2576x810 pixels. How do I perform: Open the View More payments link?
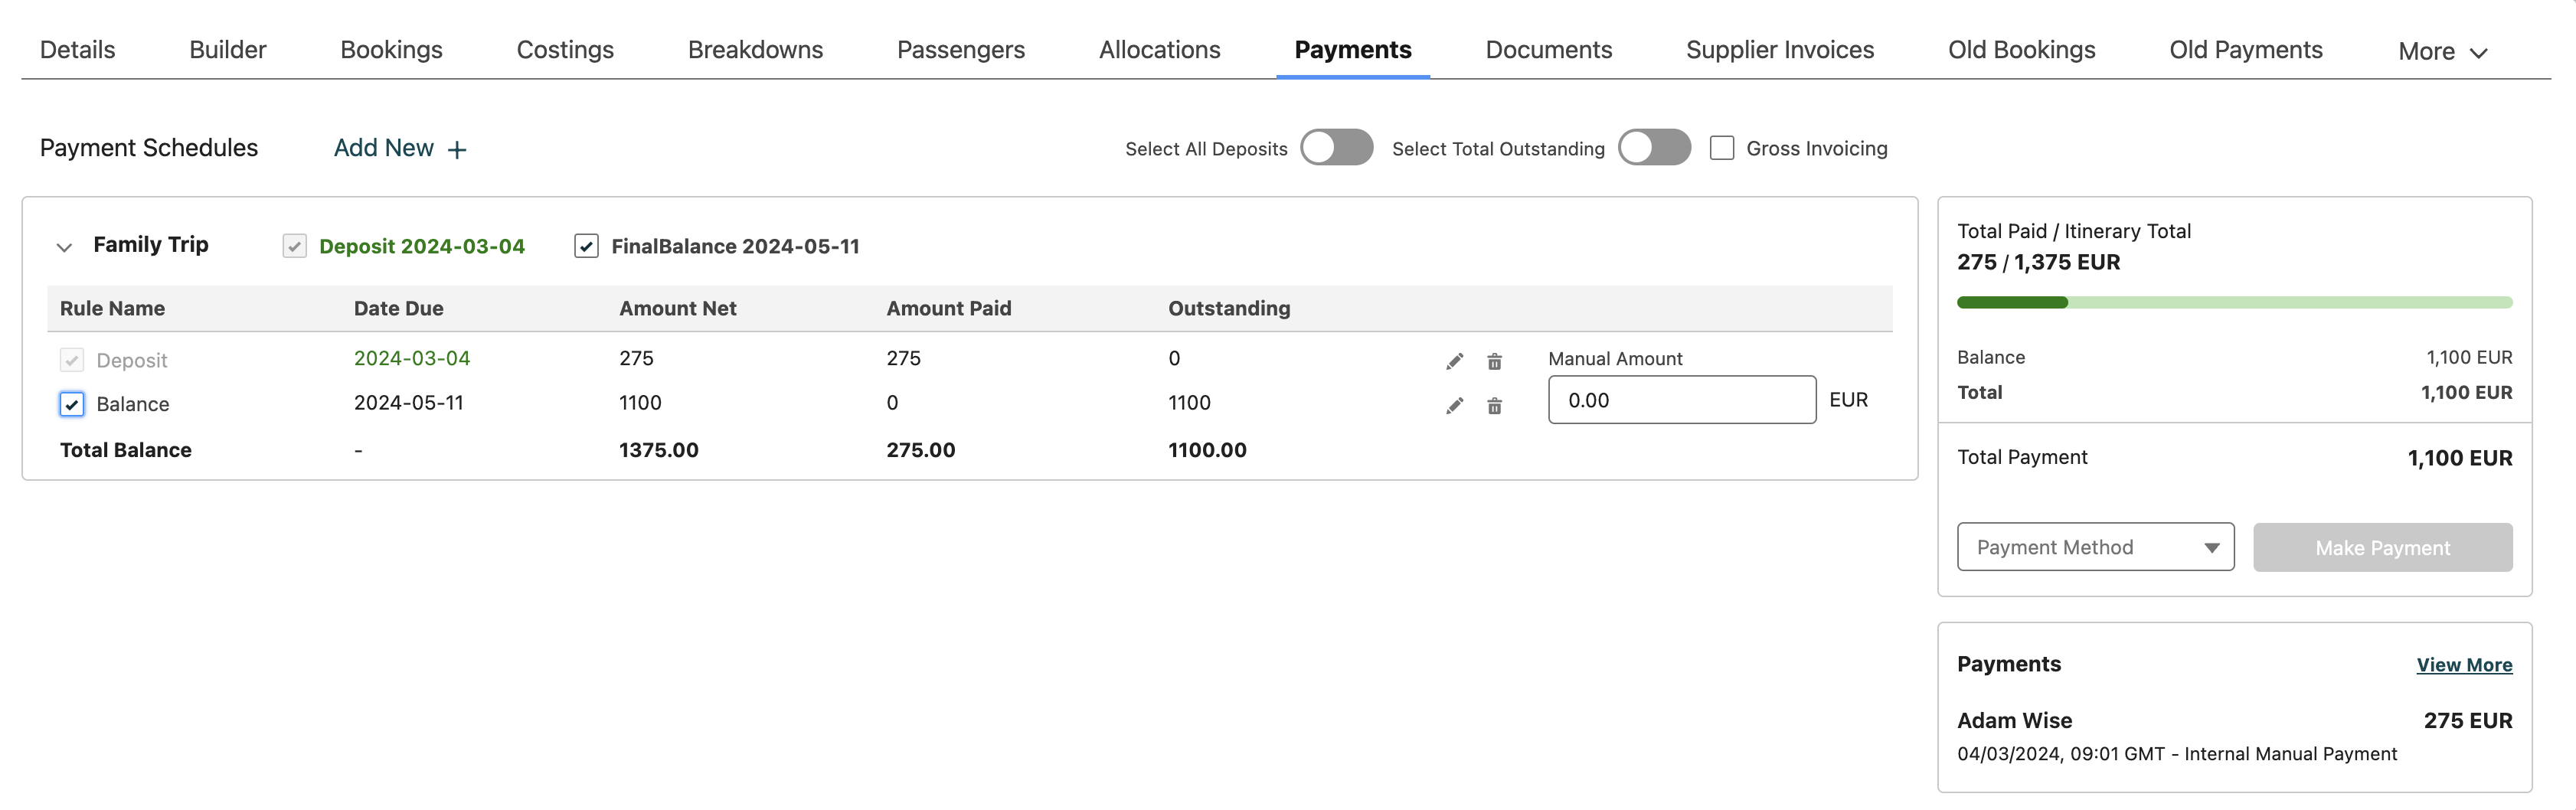coord(2463,665)
